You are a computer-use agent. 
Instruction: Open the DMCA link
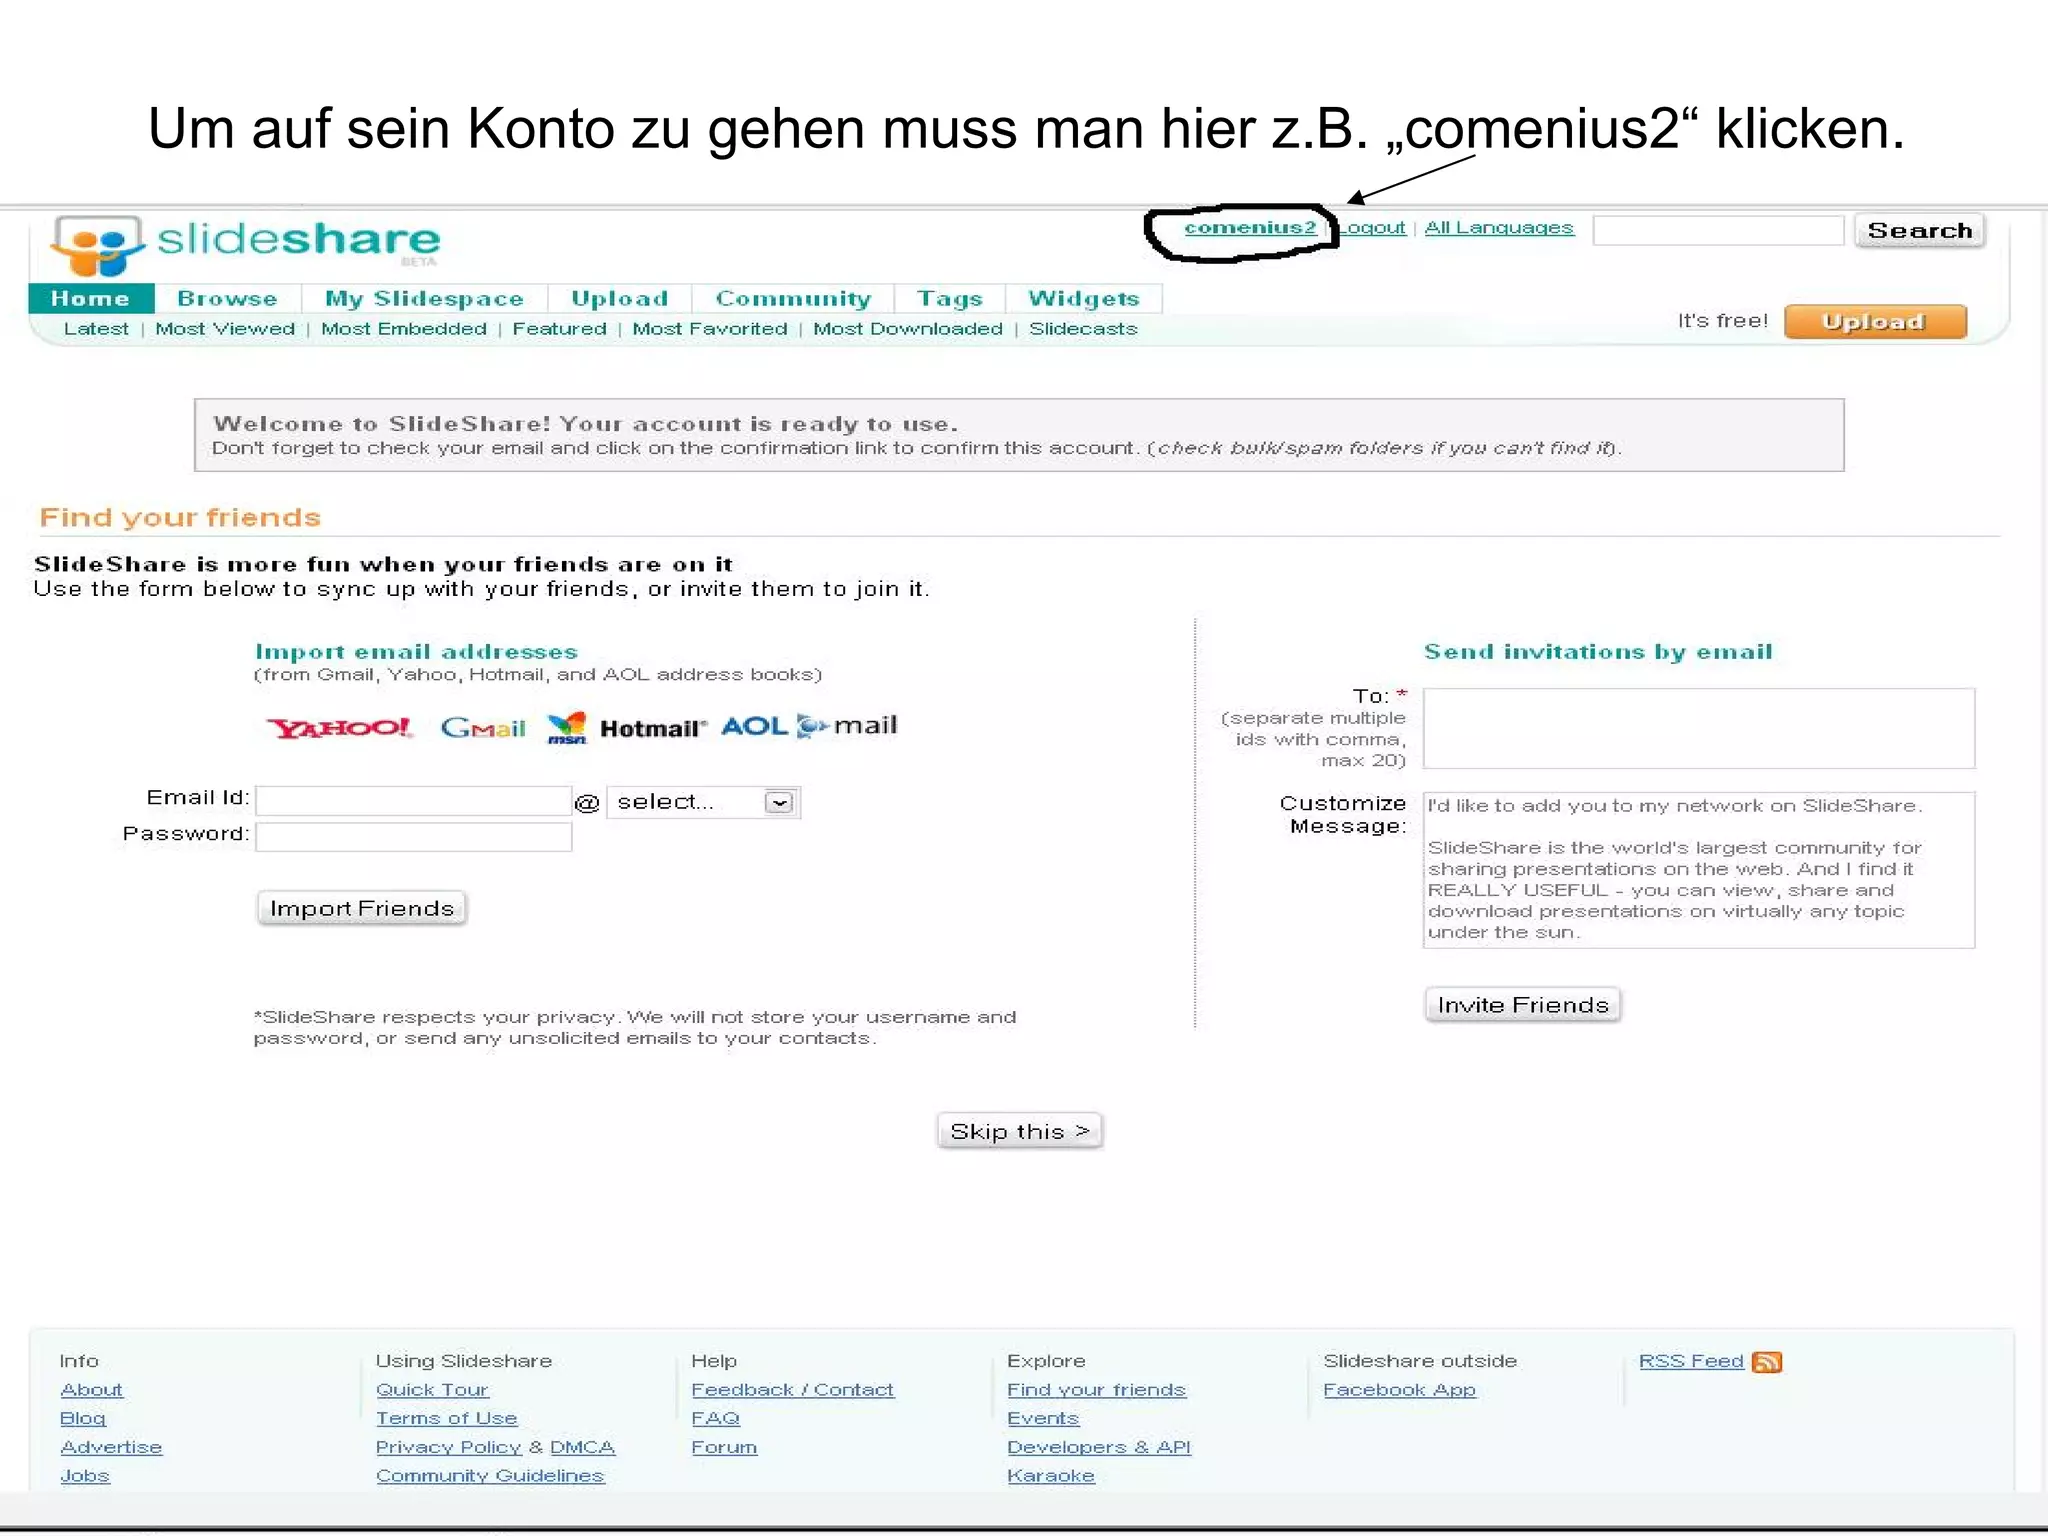pos(582,1447)
